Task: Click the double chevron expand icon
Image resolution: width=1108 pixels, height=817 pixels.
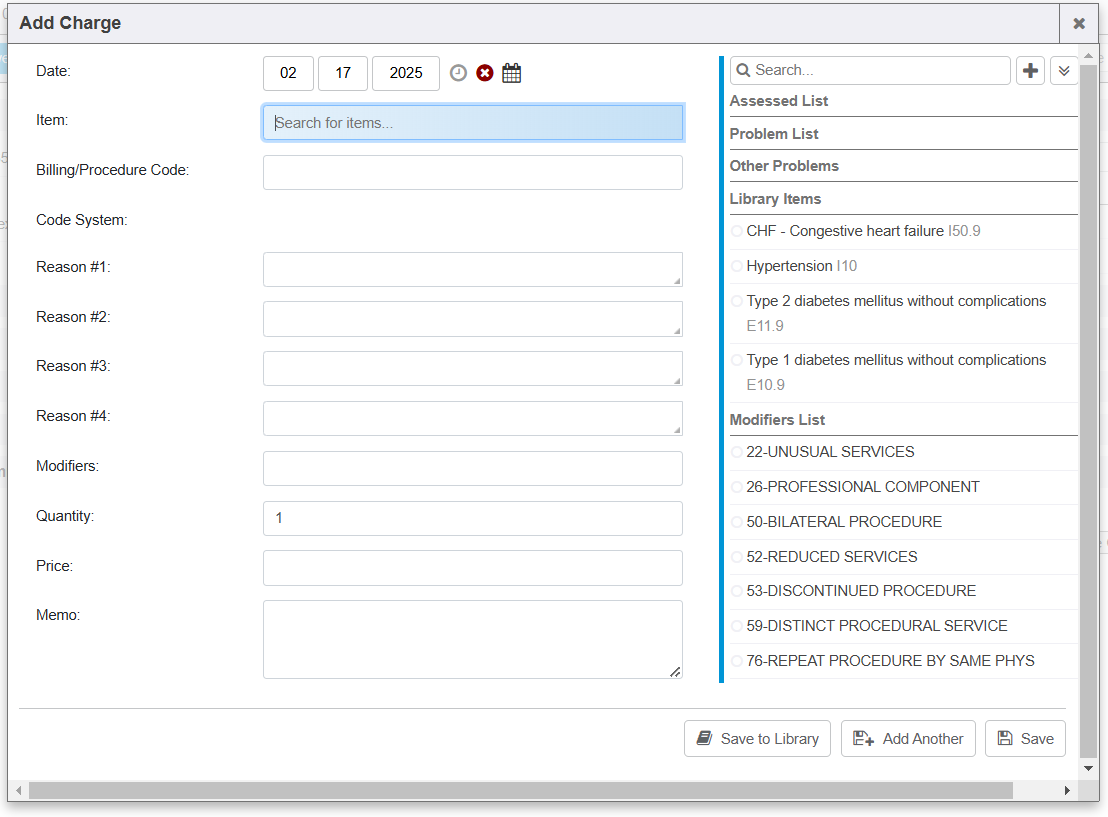Action: [1064, 71]
